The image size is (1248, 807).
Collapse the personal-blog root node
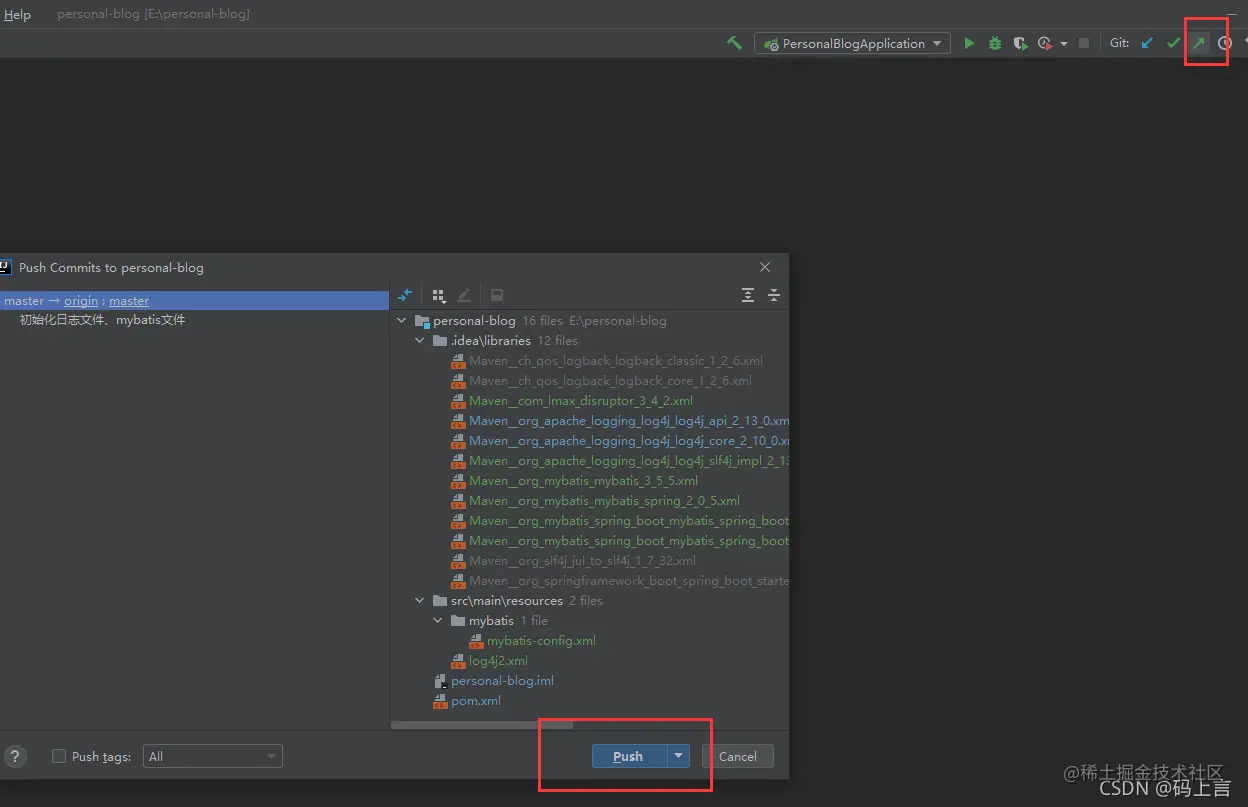[x=402, y=321]
